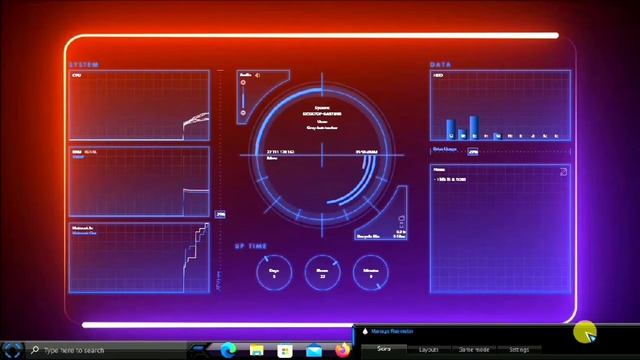Click the Recycle Bin label text
This screenshot has height=360, width=640.
pyautogui.click(x=368, y=236)
